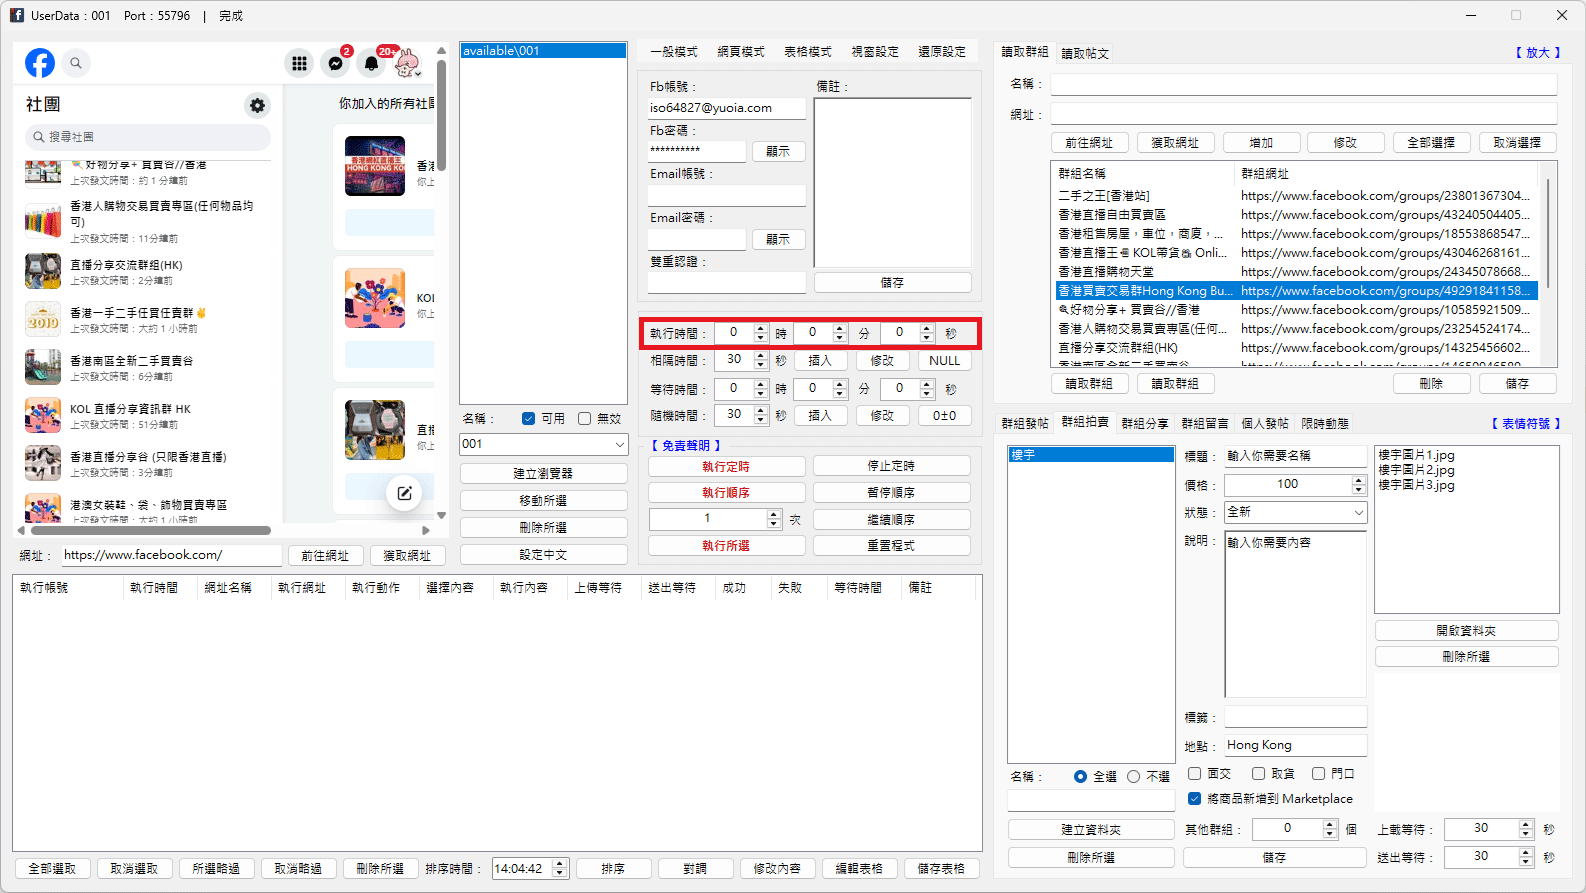Toggle the 面交 checkbox
The height and width of the screenshot is (893, 1586).
coord(1194,773)
